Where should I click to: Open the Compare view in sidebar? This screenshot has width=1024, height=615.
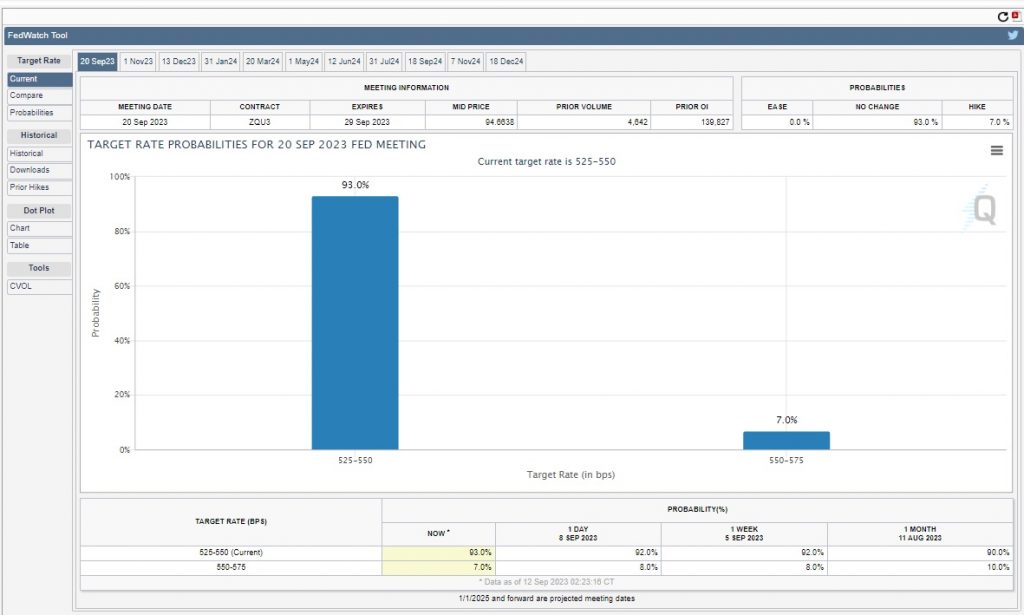pos(40,95)
